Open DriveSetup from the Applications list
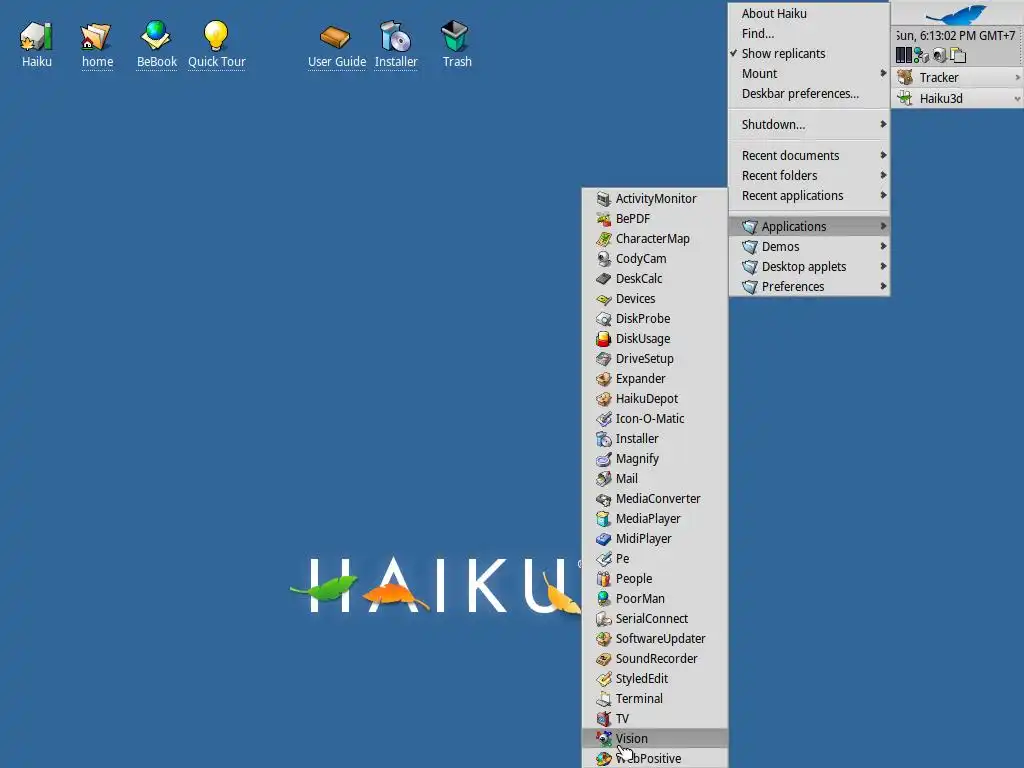1024x768 pixels. point(655,359)
